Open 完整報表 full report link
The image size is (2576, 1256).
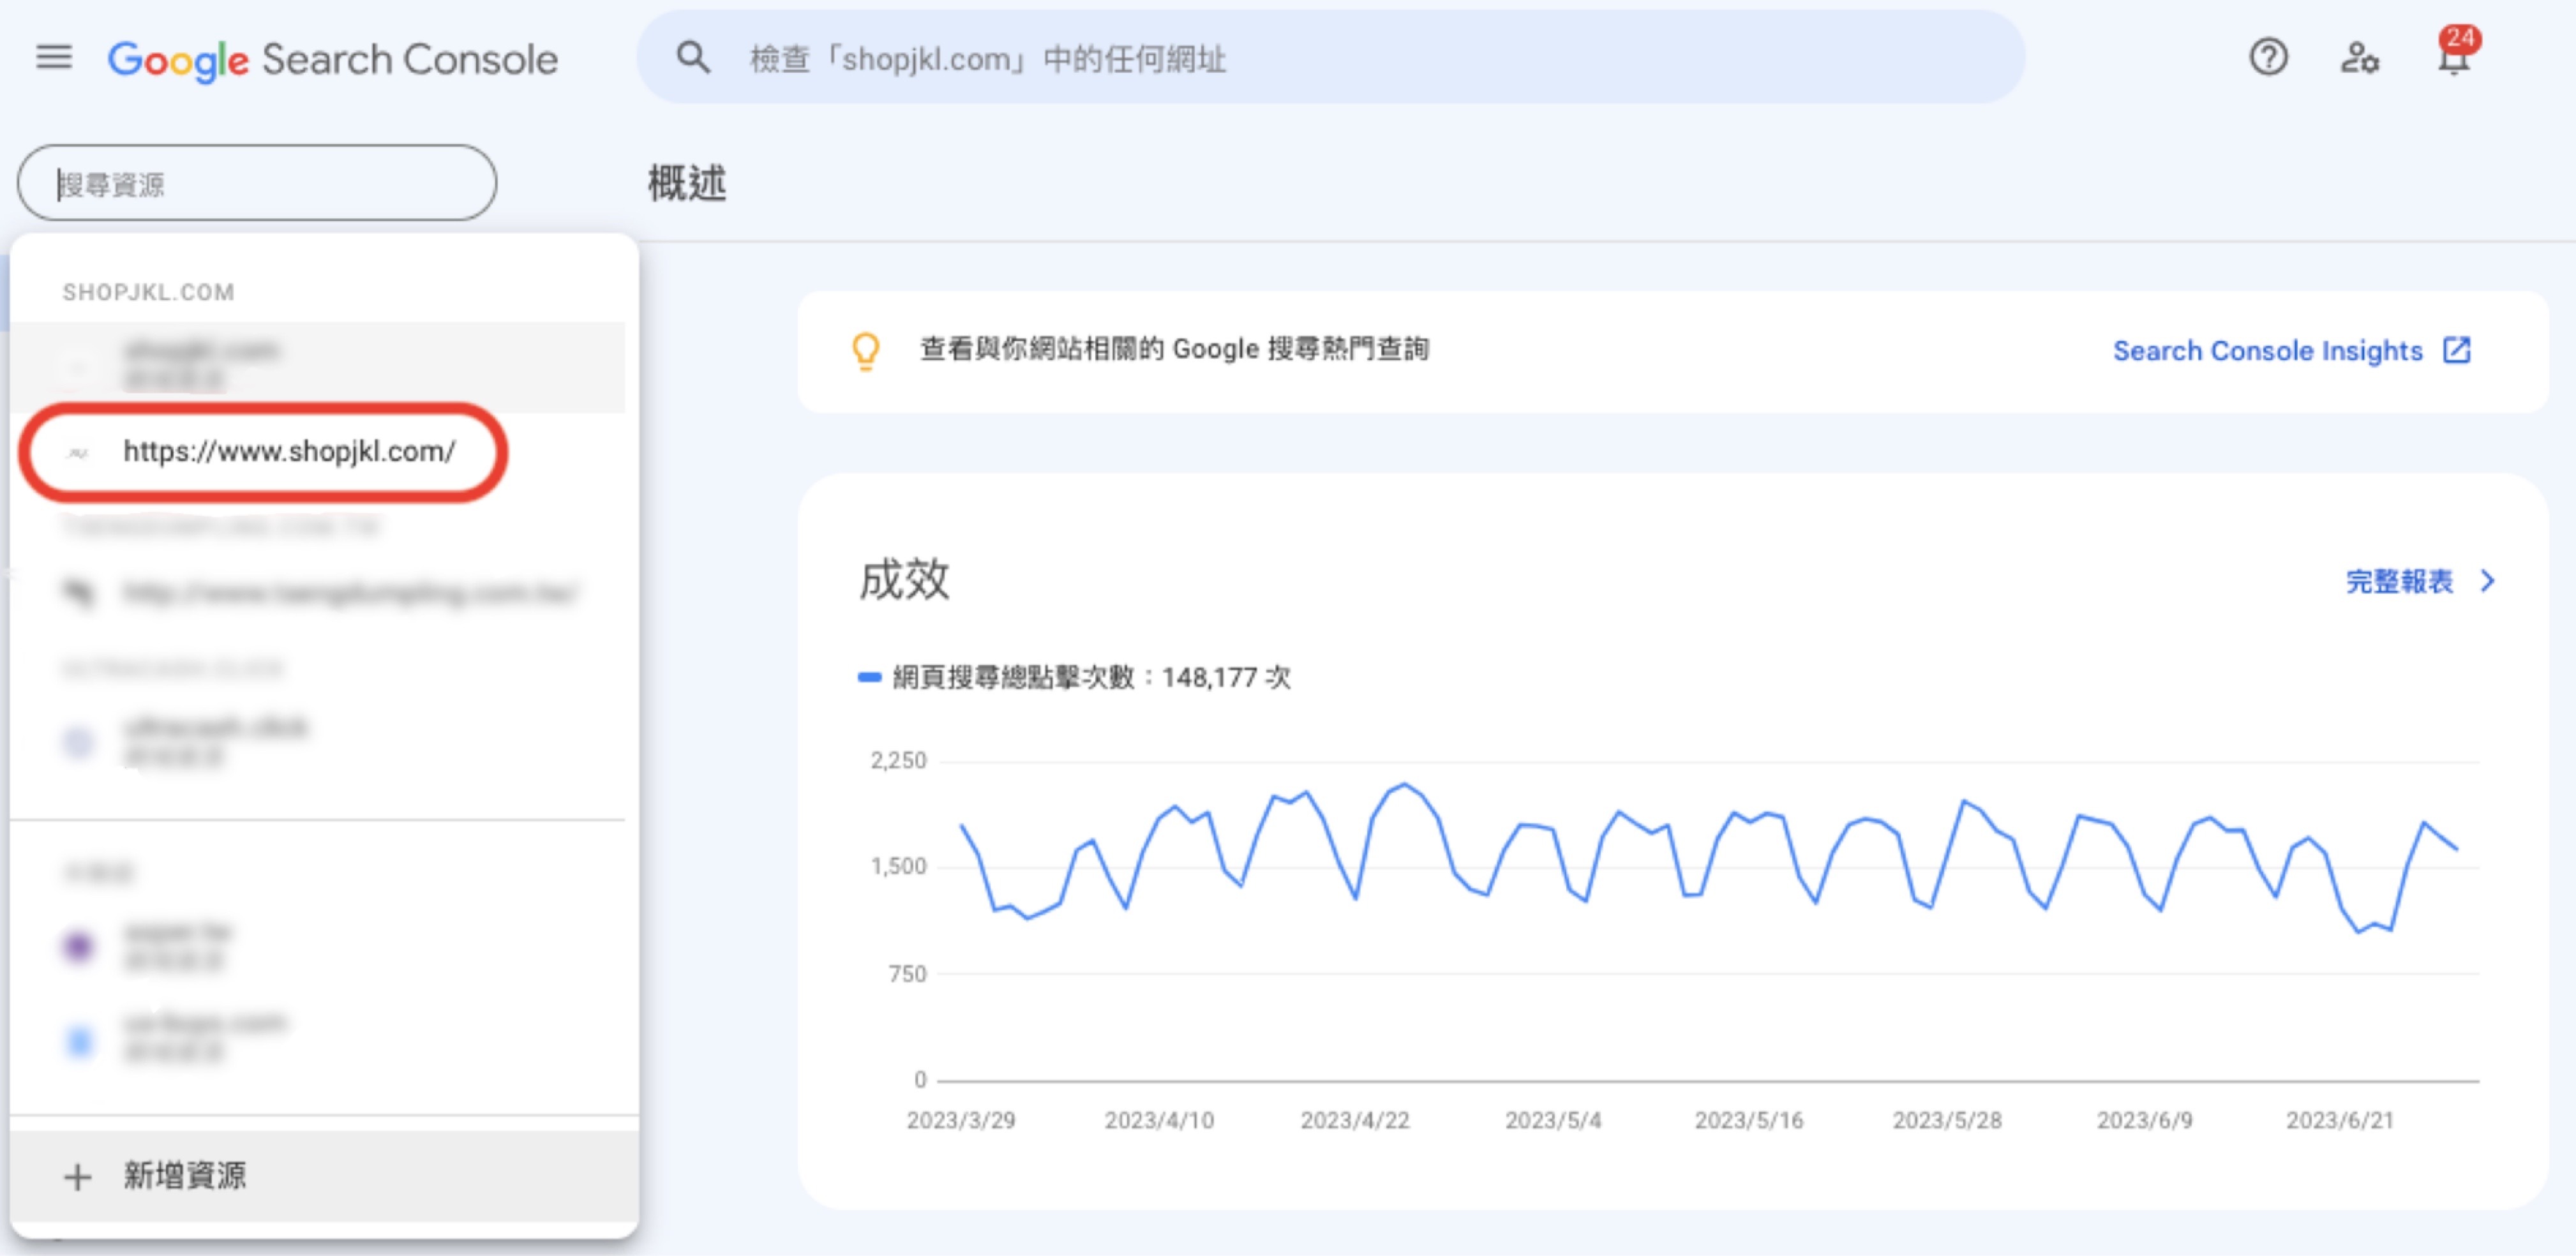(2399, 581)
